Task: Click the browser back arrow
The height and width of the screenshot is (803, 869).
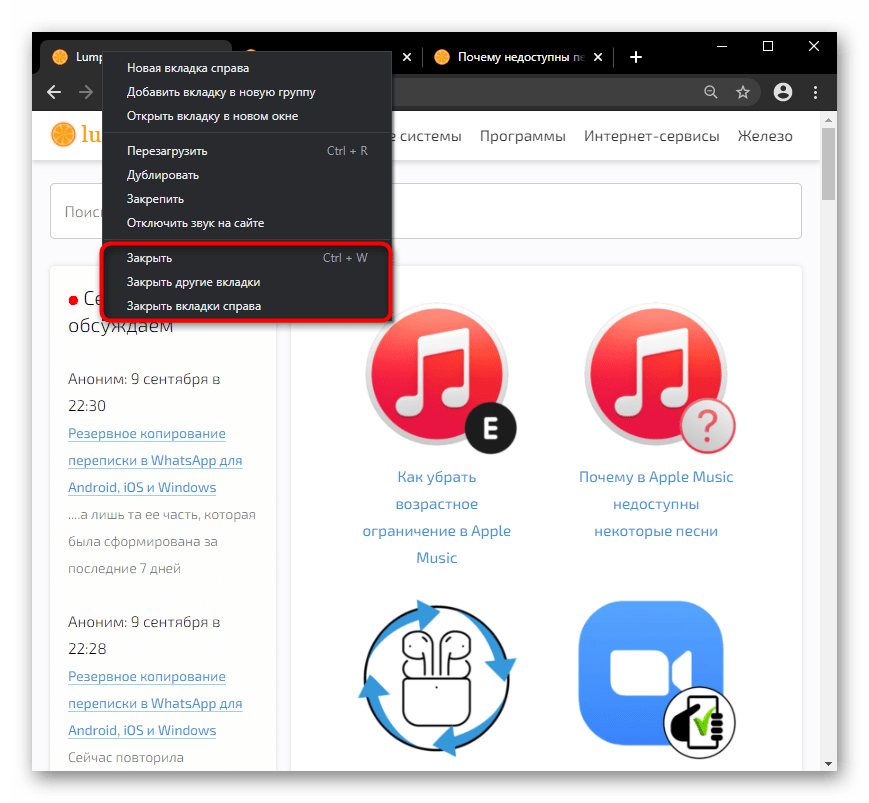Action: pos(54,92)
